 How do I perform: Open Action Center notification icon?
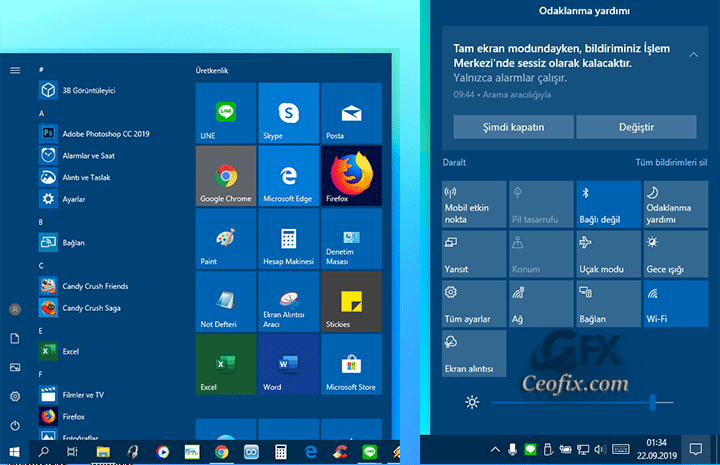pos(696,449)
